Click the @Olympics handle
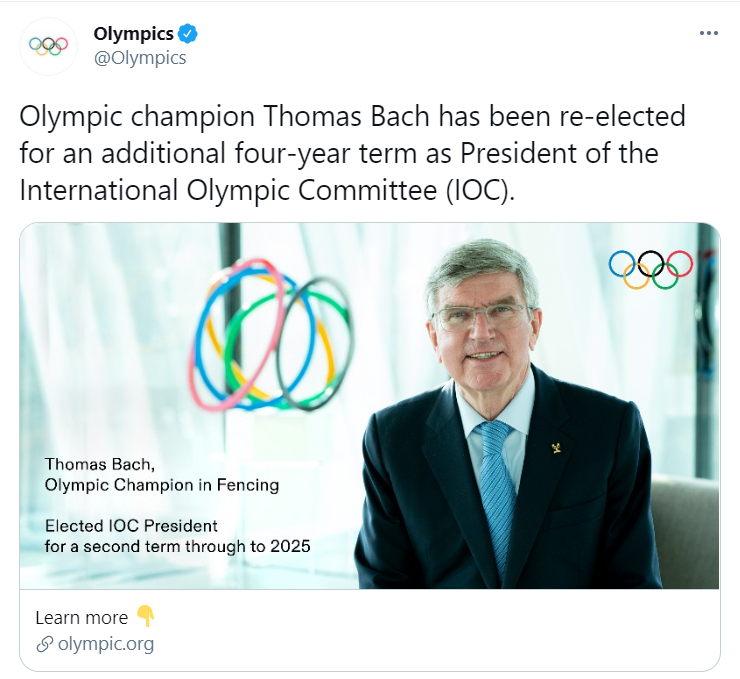The width and height of the screenshot is (740, 679). pyautogui.click(x=139, y=57)
